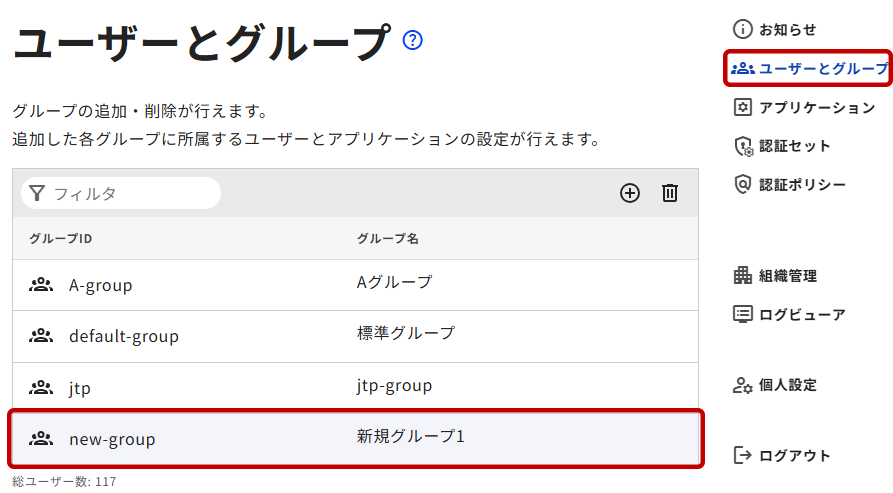Click the フィルタ input field
Image resolution: width=893 pixels, height=493 pixels.
pyautogui.click(x=130, y=193)
